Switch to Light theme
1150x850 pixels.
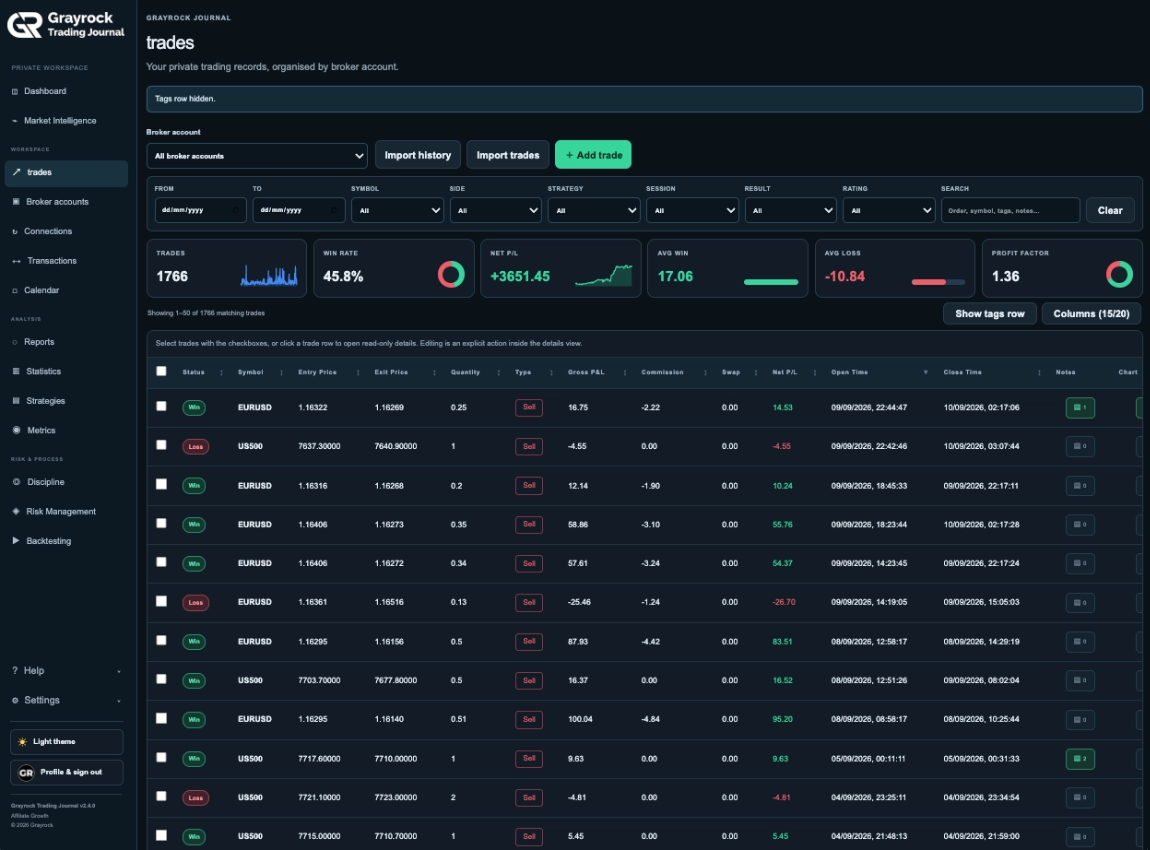pyautogui.click(x=67, y=741)
